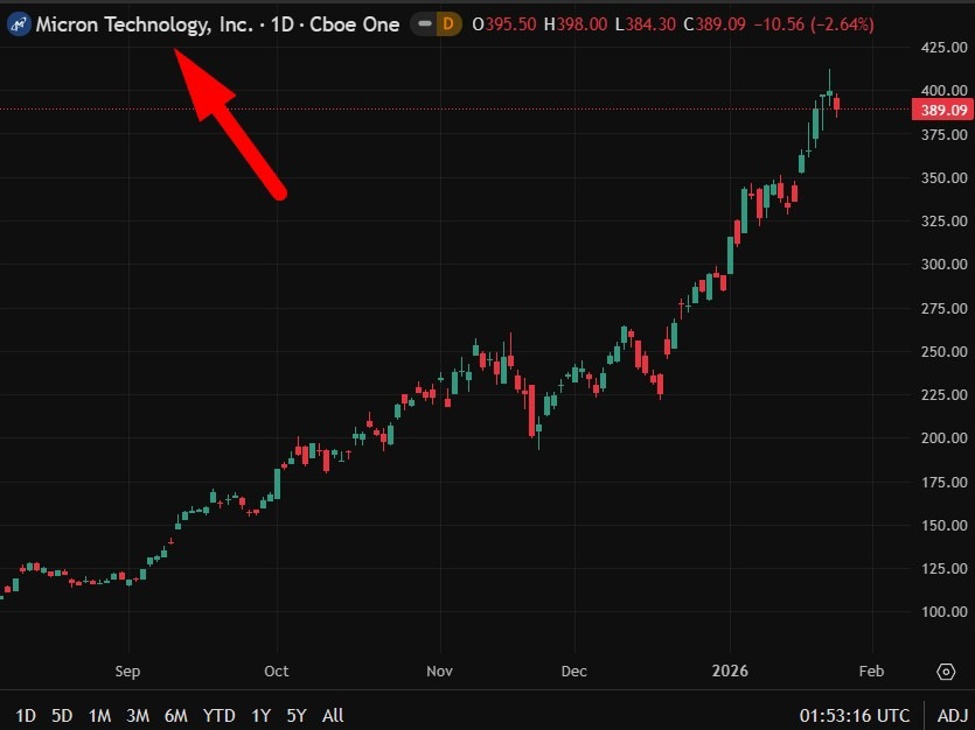Toggle ADJ adjusted price data
Screen dimensions: 975x730
(x=951, y=715)
